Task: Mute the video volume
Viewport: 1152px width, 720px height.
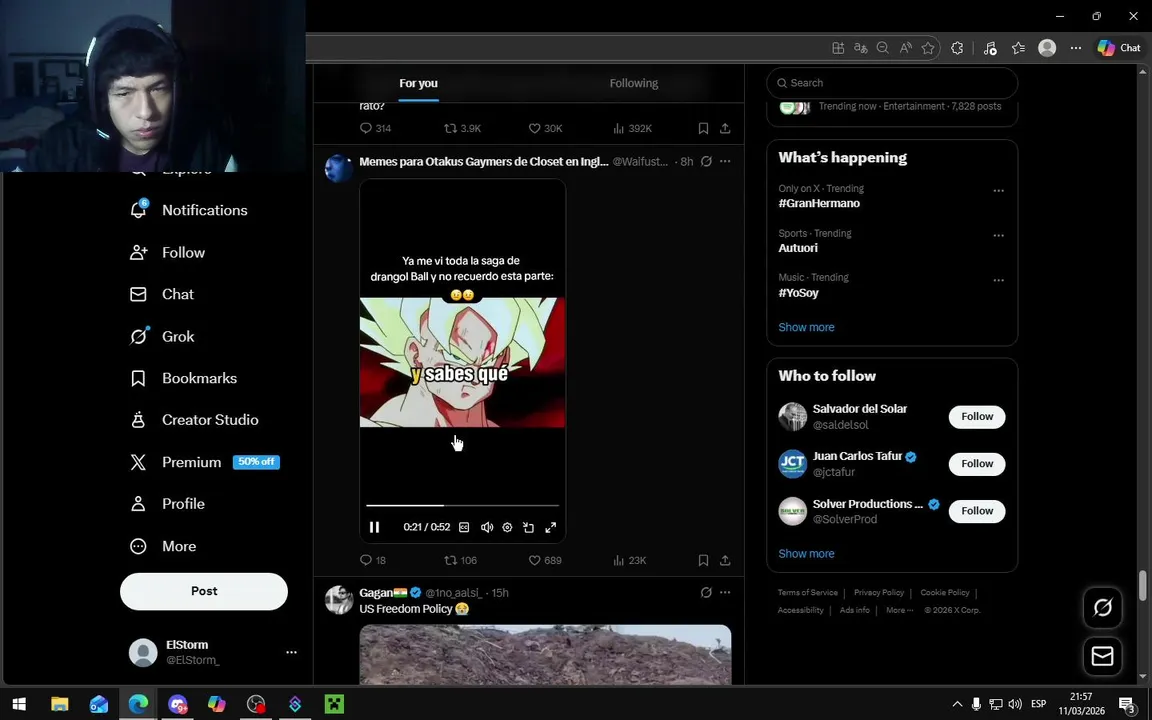Action: (486, 528)
